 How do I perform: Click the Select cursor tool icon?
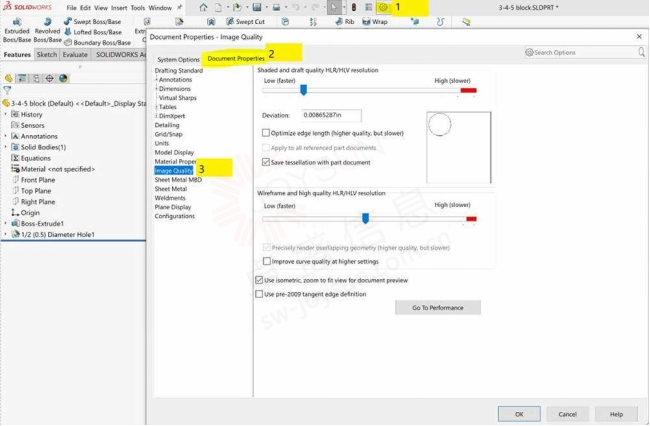click(x=334, y=7)
